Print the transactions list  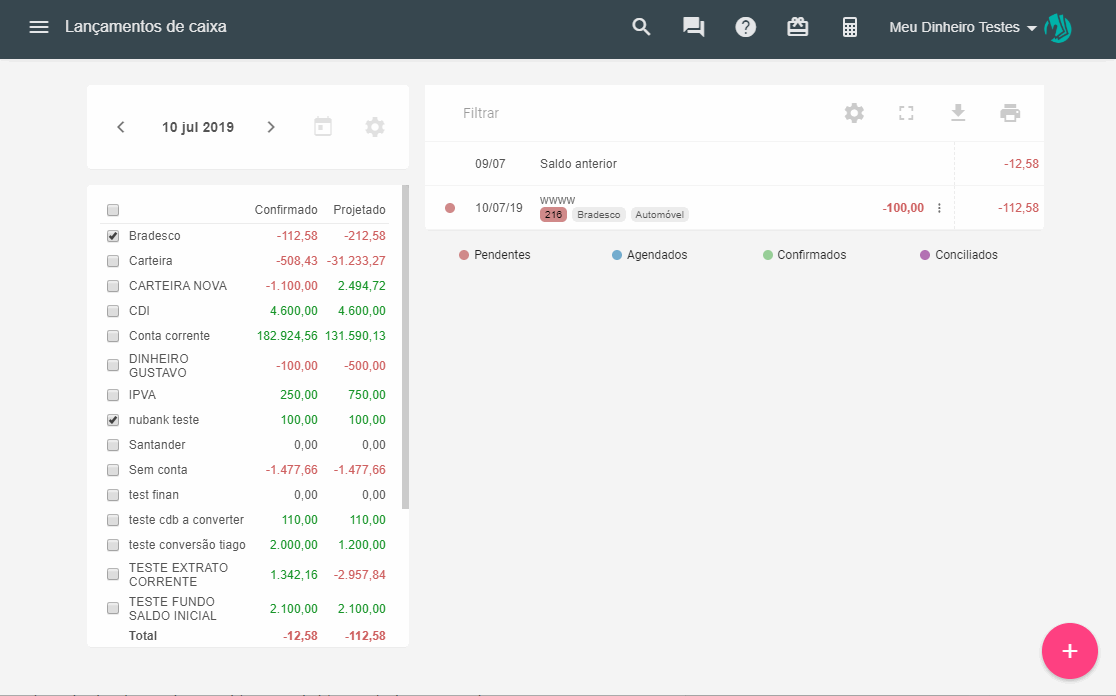(x=1010, y=113)
